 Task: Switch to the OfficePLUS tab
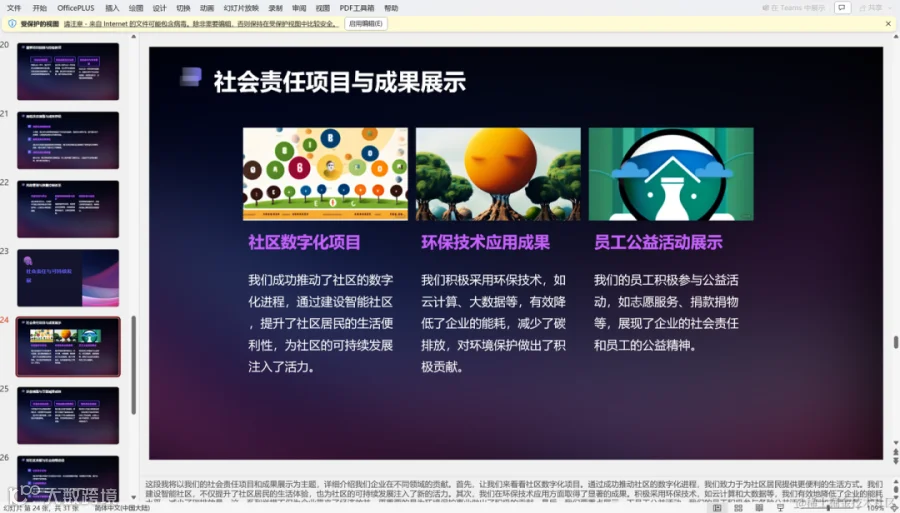[x=76, y=8]
